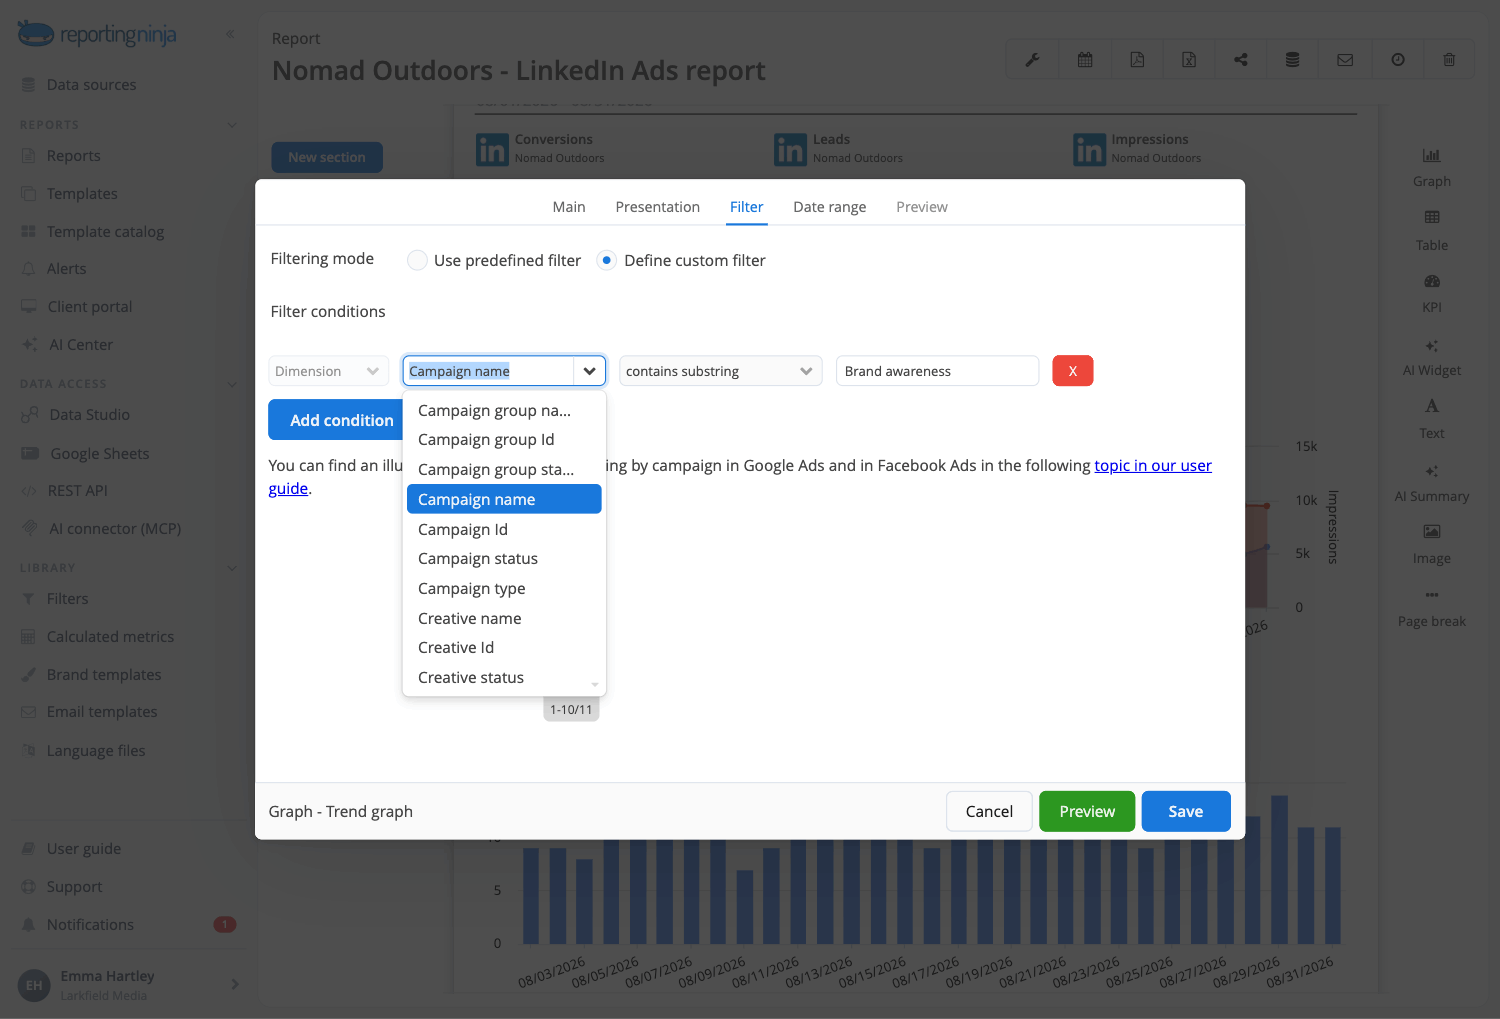Image resolution: width=1500 pixels, height=1019 pixels.
Task: Switch to the Main tab
Action: point(569,207)
